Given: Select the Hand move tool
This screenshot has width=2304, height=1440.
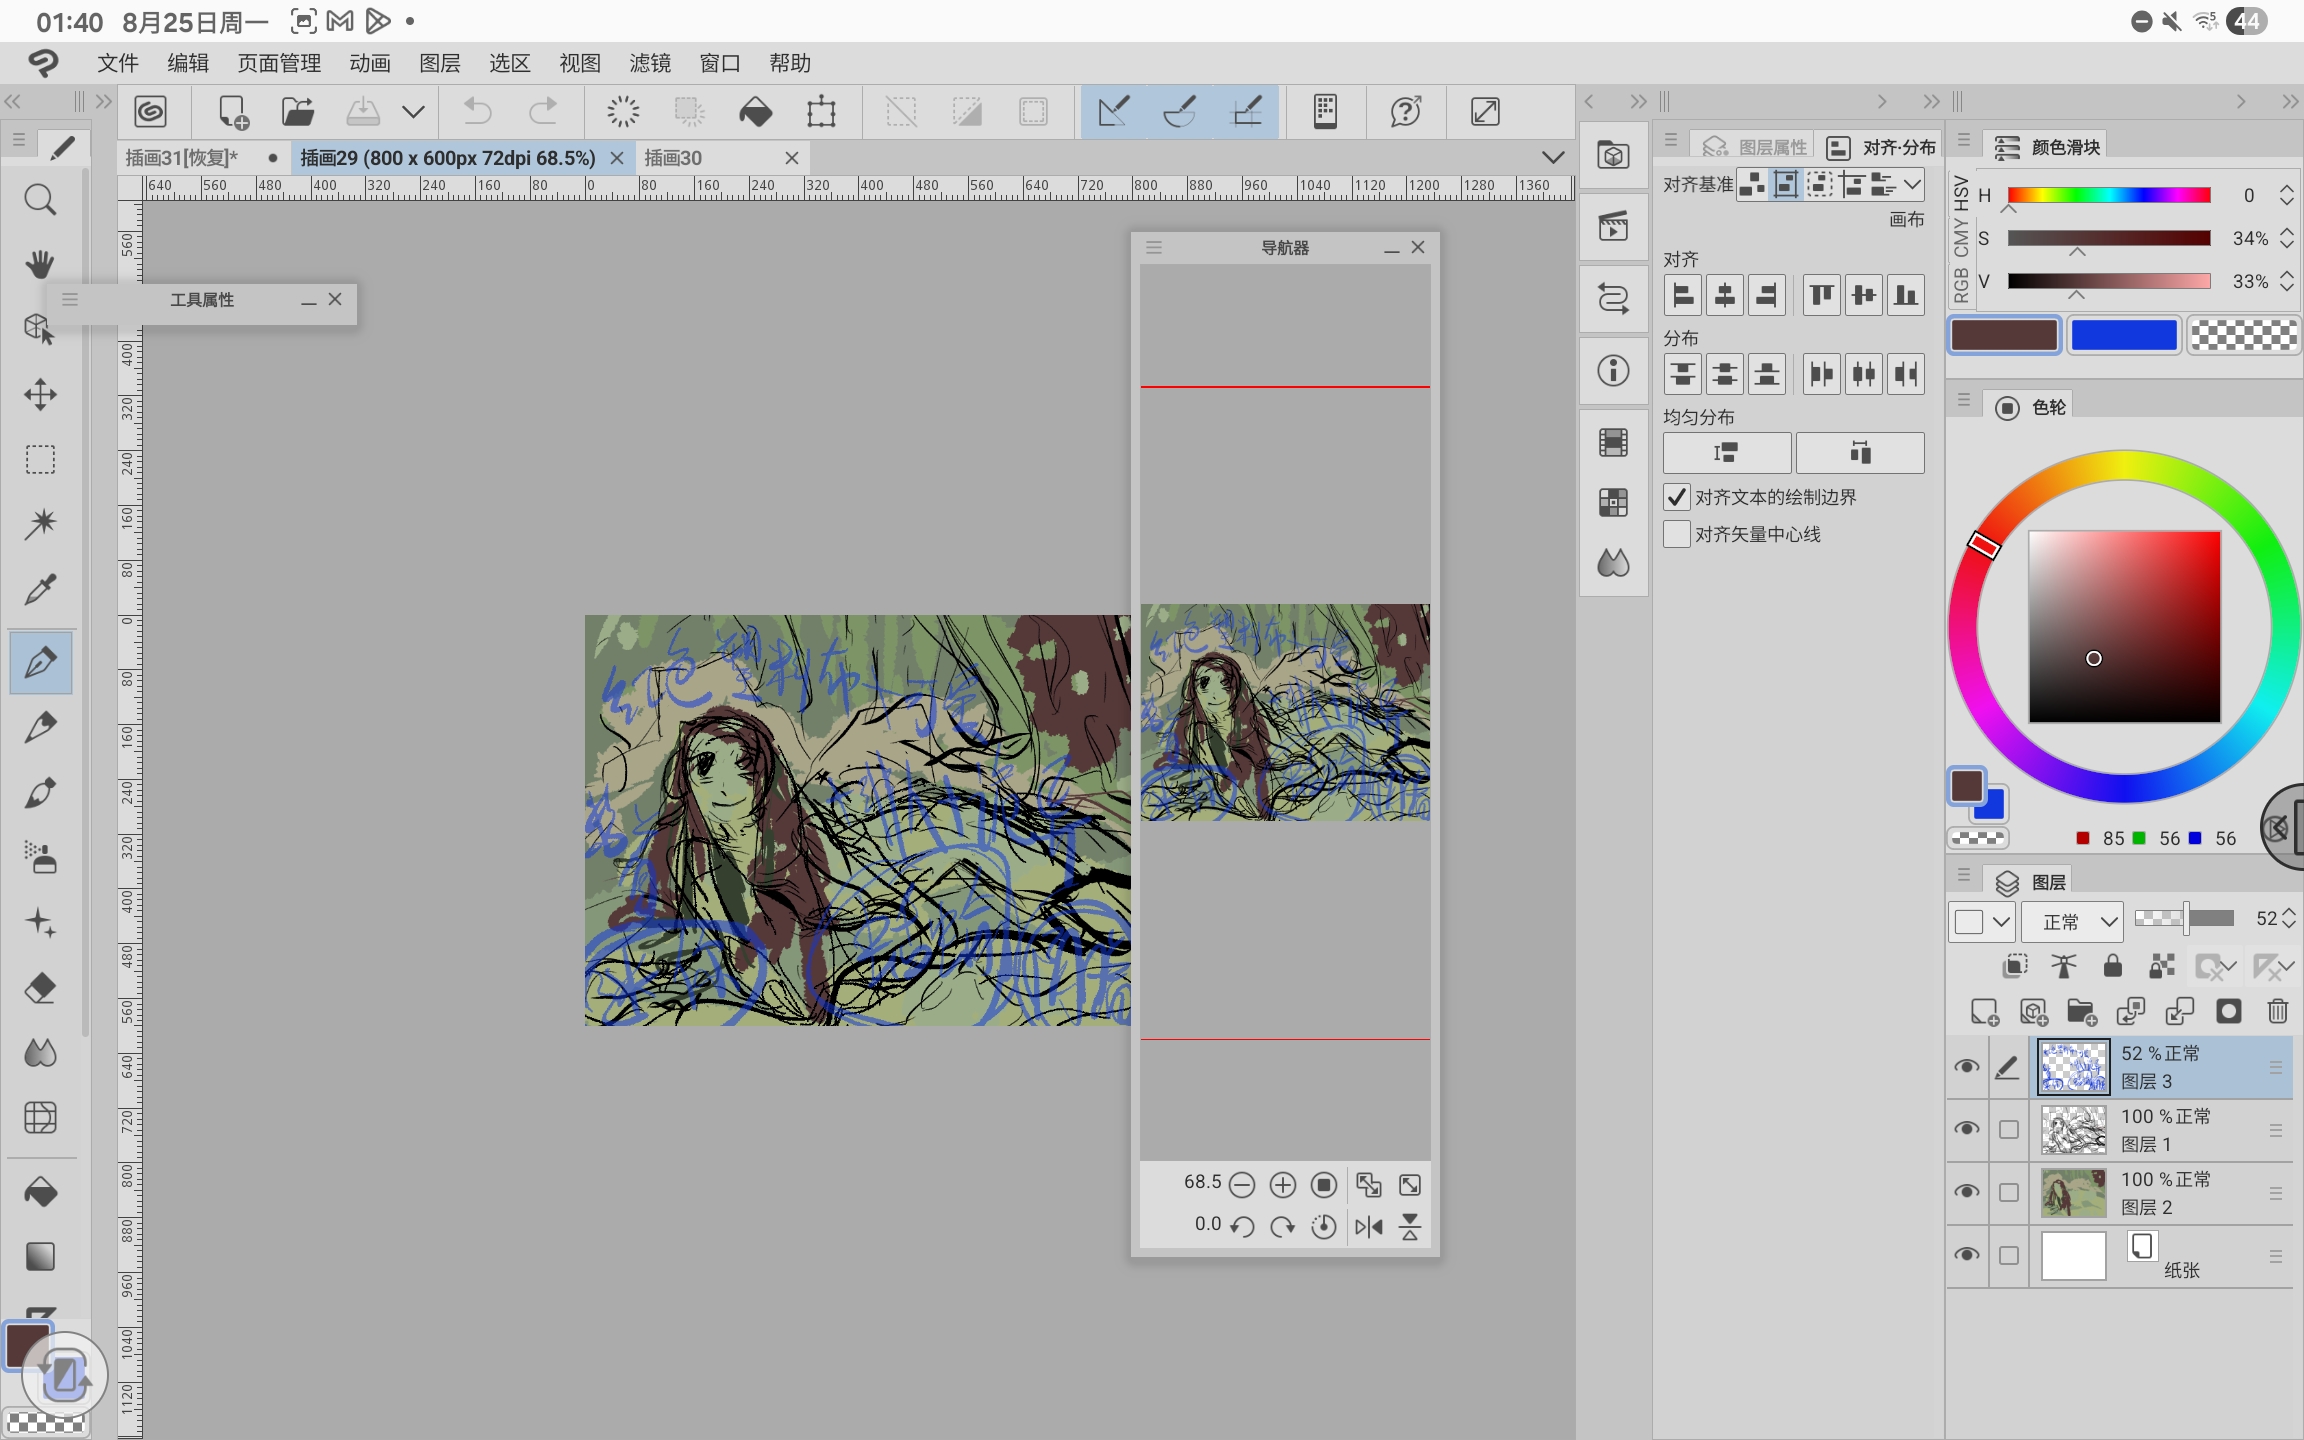Looking at the screenshot, I should 40,265.
